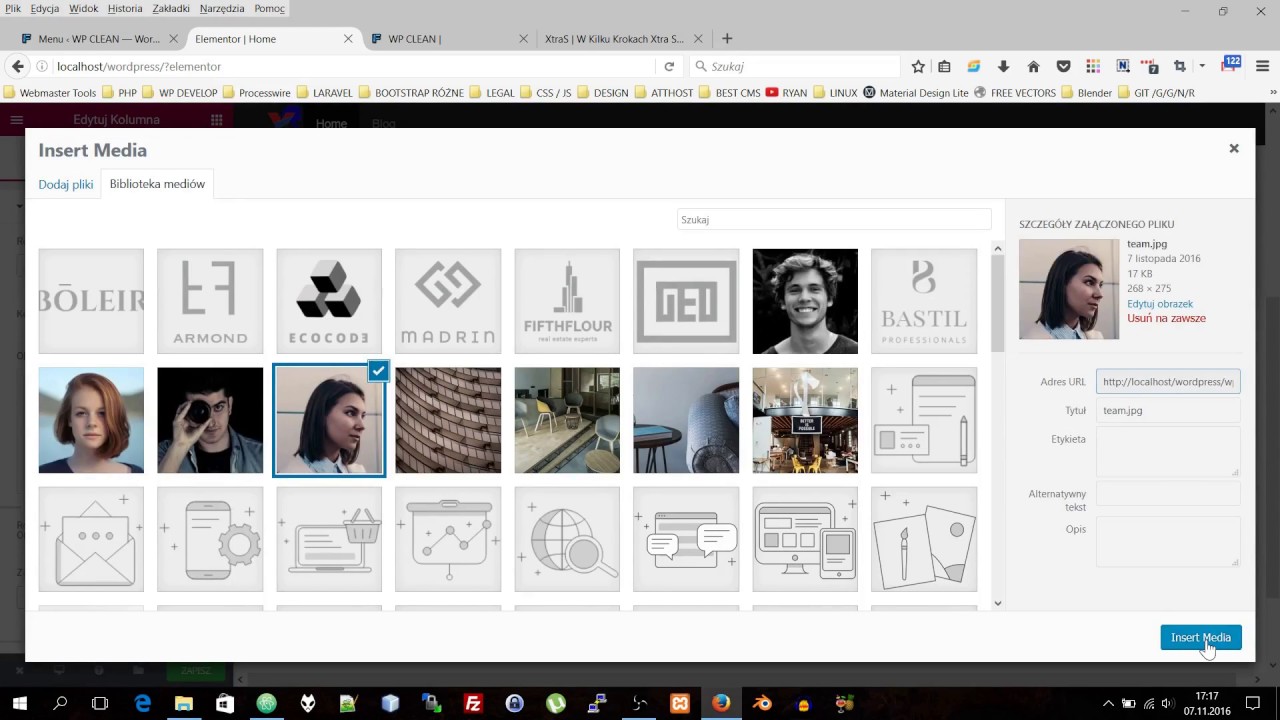
Task: Select the presentation chart icon image
Action: (x=448, y=539)
